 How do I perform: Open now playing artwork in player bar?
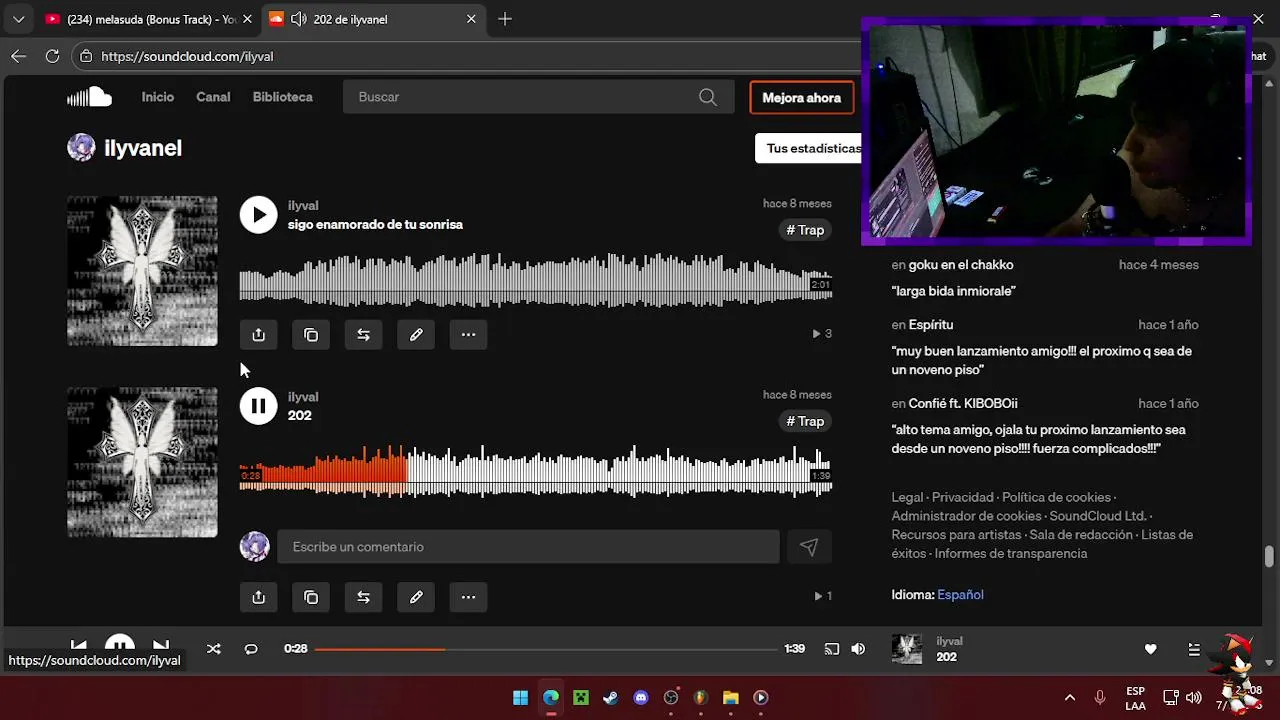pyautogui.click(x=907, y=649)
